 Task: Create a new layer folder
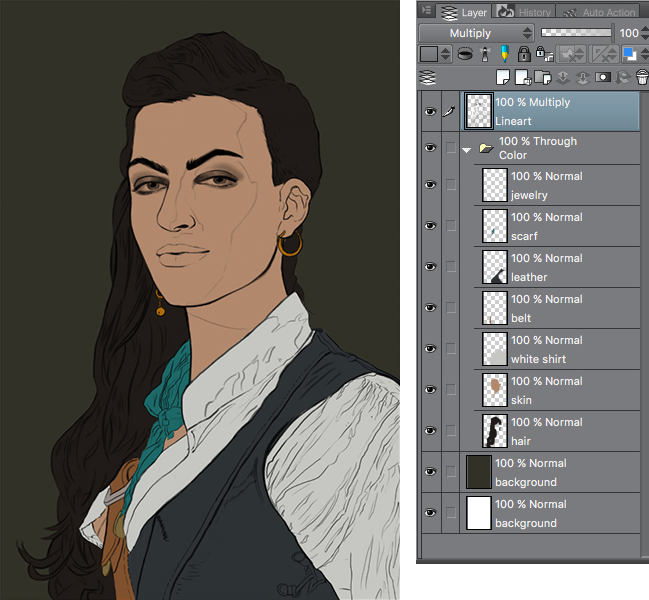point(541,77)
